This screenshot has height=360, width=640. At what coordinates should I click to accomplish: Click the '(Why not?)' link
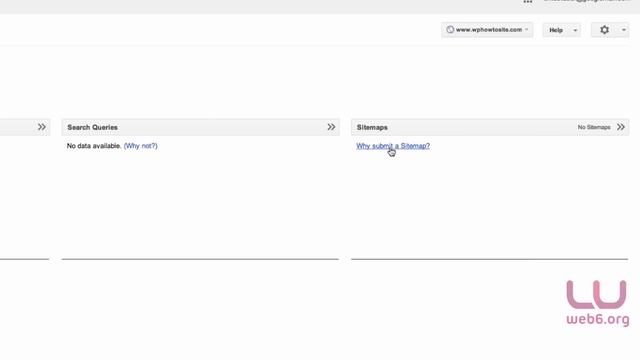[140, 146]
